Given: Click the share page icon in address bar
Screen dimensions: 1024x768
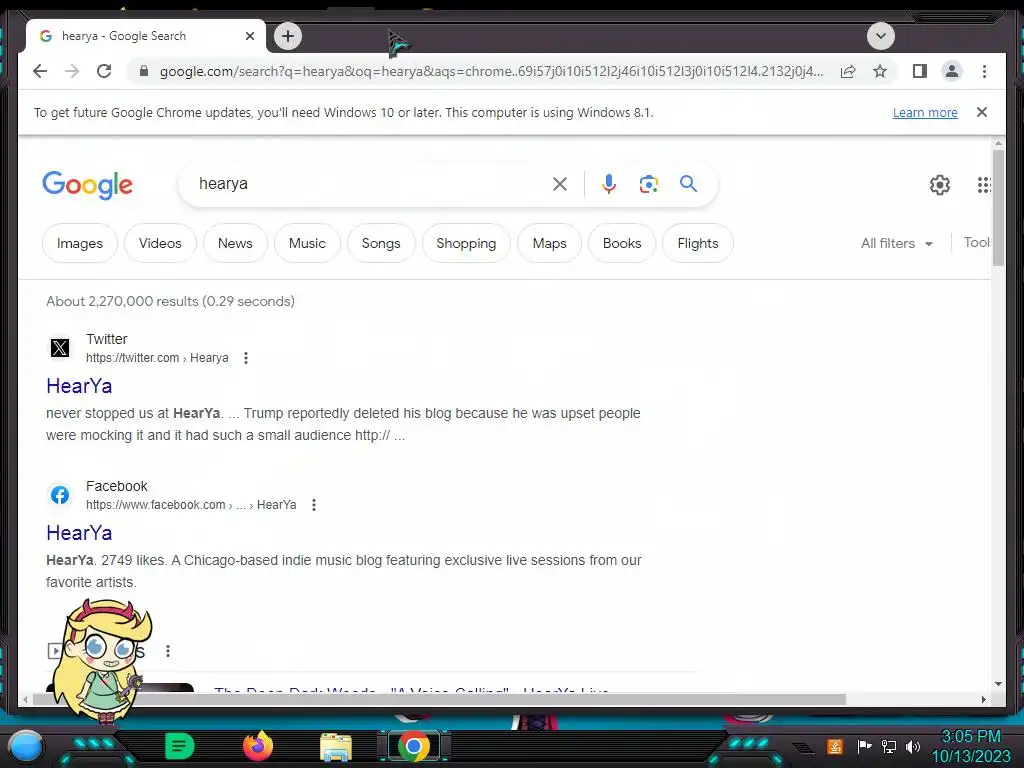Looking at the screenshot, I should pyautogui.click(x=848, y=71).
